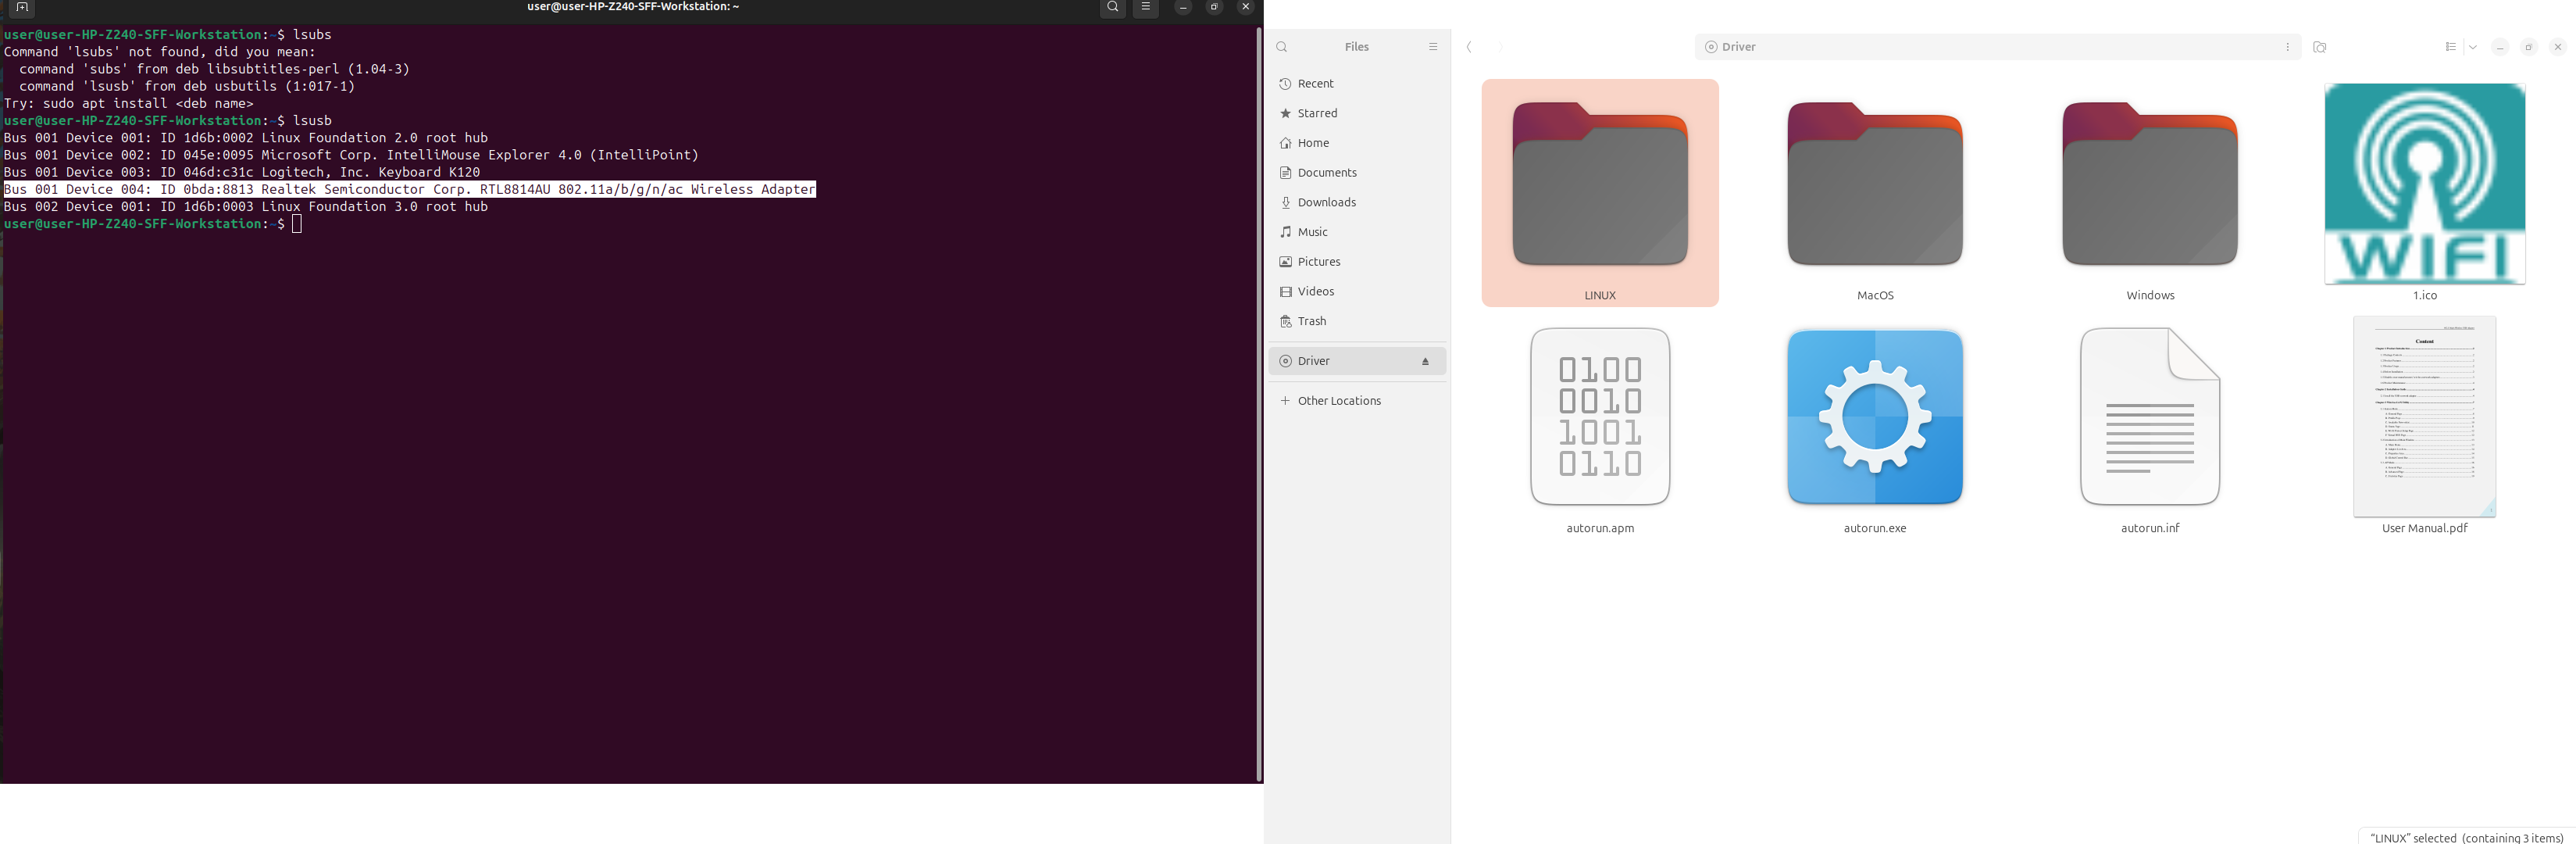The width and height of the screenshot is (2576, 844).
Task: Toggle list view layout
Action: [2450, 47]
